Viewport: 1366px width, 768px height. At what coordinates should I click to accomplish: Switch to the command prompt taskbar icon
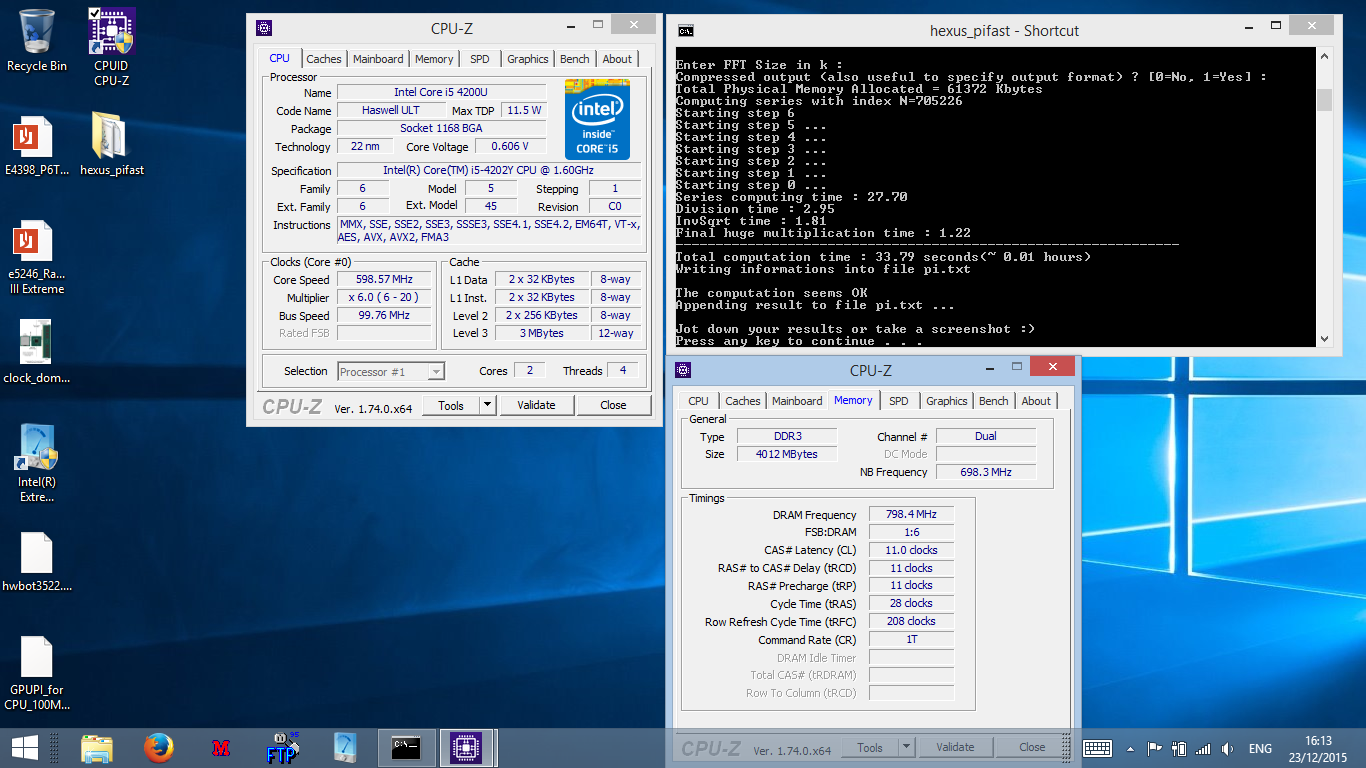407,747
